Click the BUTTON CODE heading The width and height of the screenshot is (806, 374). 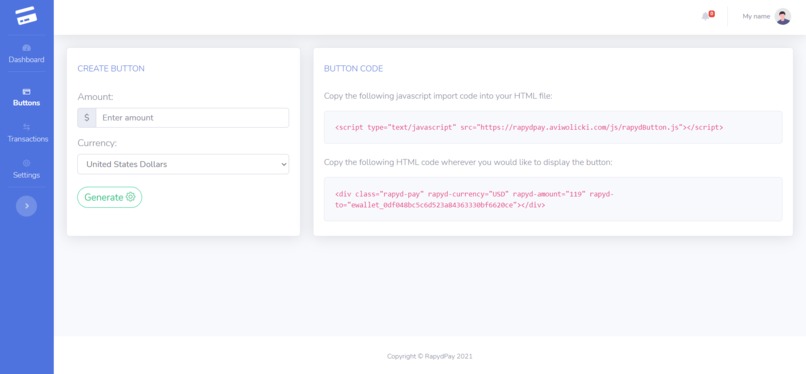354,69
